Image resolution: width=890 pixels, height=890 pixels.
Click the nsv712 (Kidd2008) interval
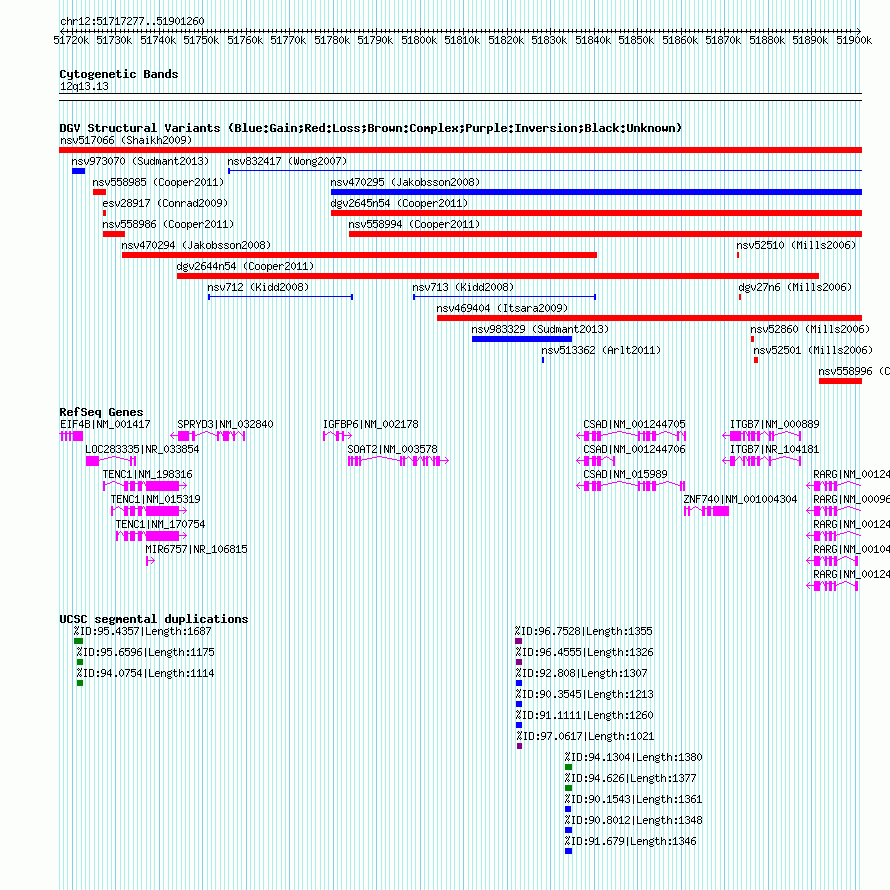click(x=280, y=297)
